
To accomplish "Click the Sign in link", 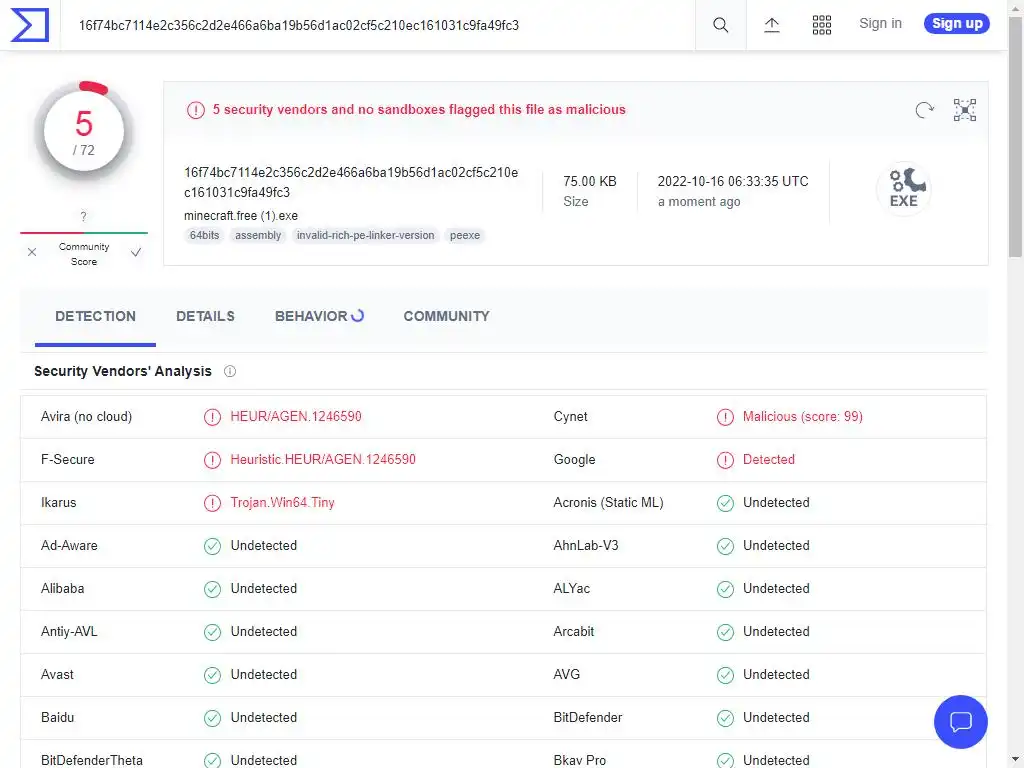I will coord(880,24).
